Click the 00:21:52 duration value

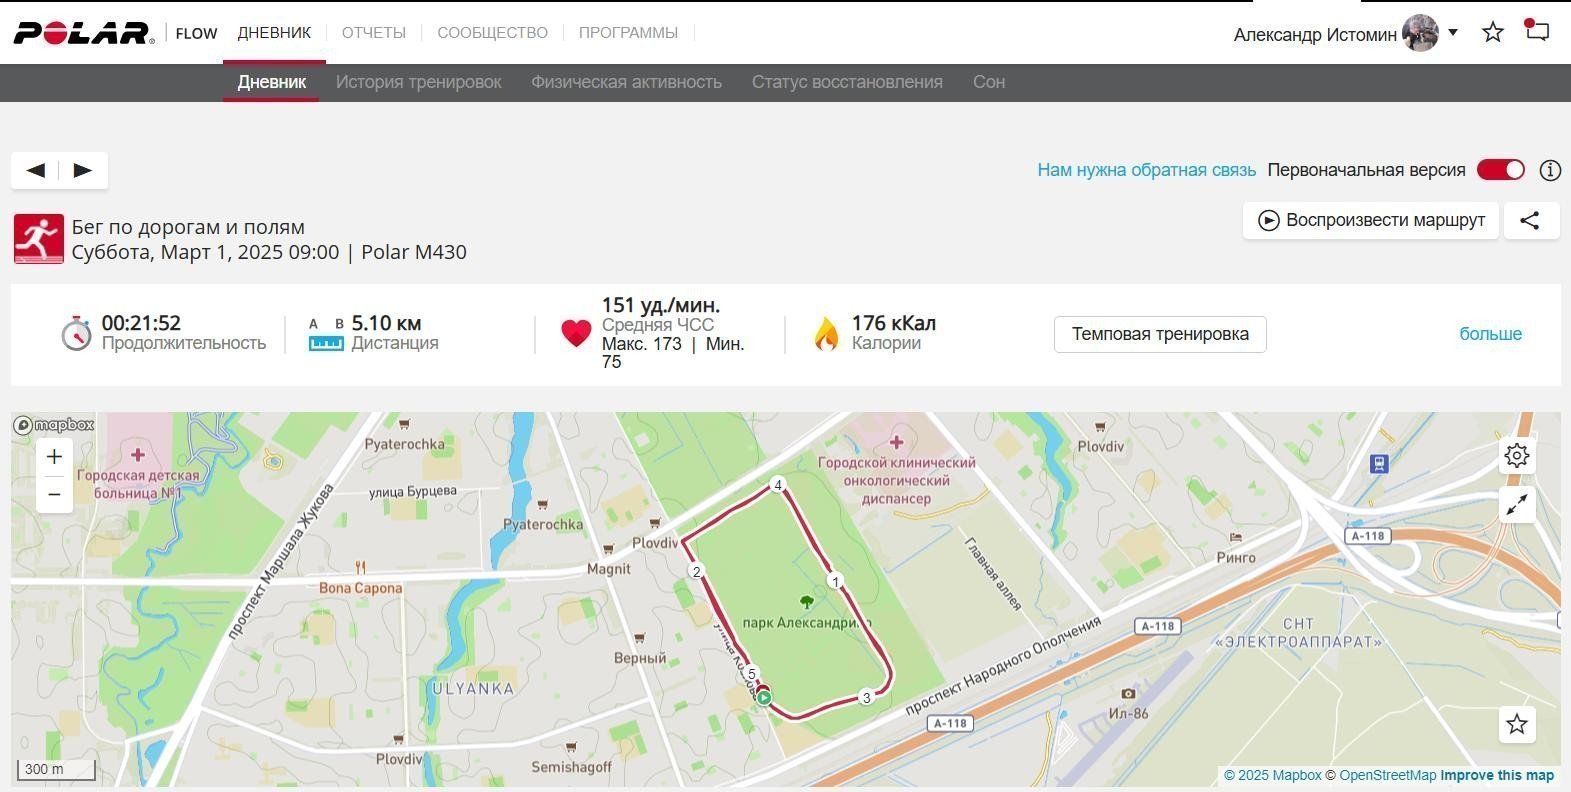coord(141,323)
